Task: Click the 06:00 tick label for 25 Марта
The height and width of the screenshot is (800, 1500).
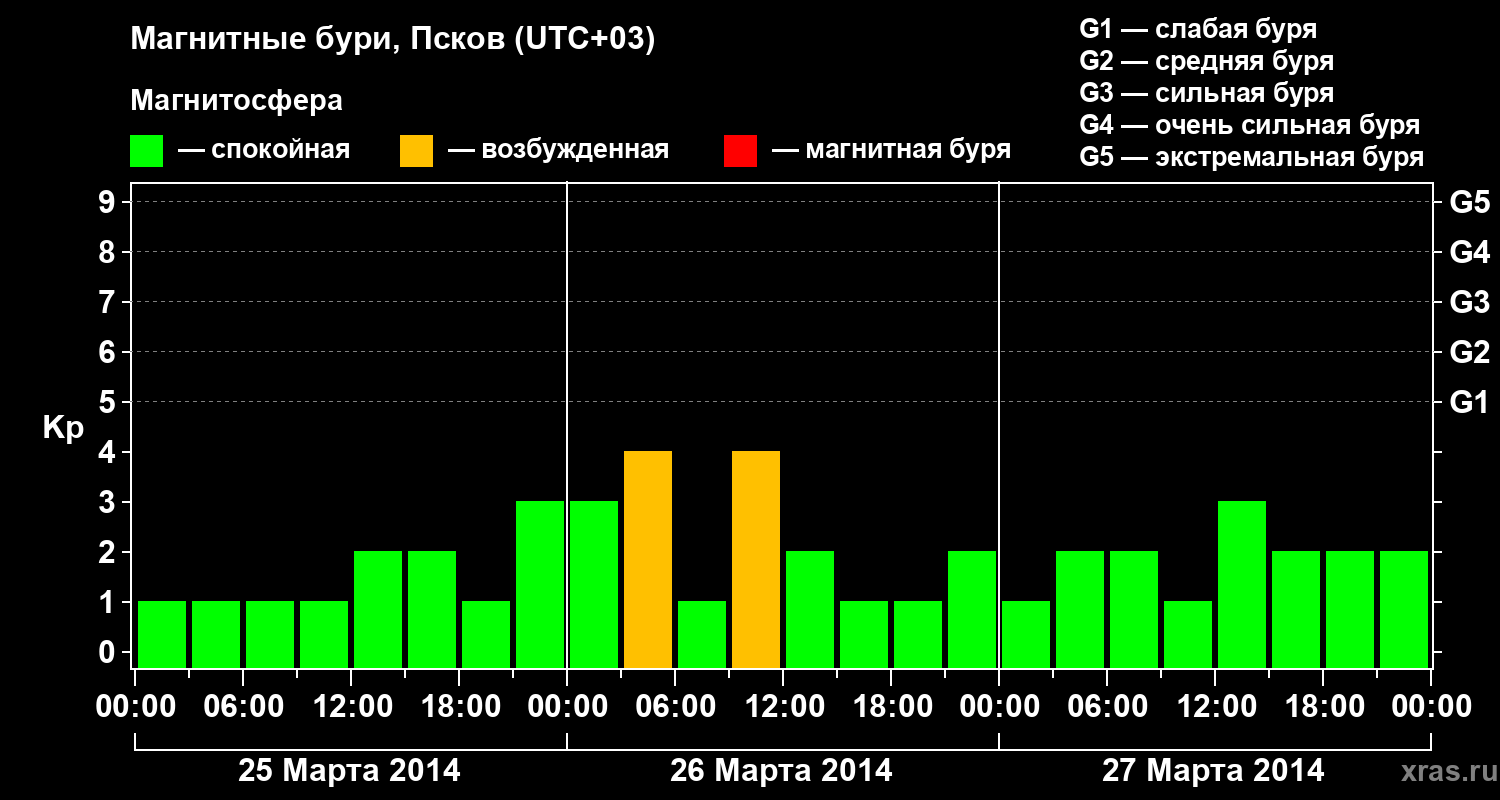Action: (x=245, y=707)
